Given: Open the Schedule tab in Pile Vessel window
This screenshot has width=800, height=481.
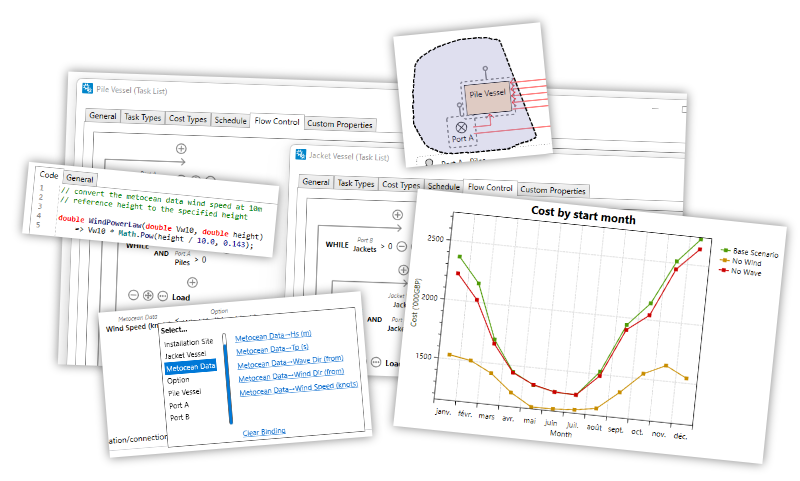Looking at the screenshot, I should [x=230, y=121].
